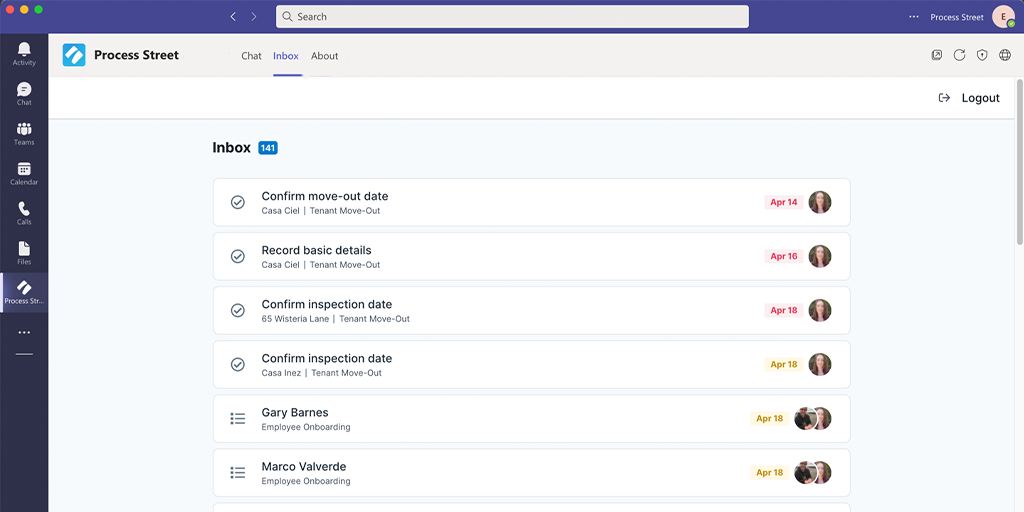Click the Process Street logo icon
Screen dimensions: 1024x512
tap(74, 55)
